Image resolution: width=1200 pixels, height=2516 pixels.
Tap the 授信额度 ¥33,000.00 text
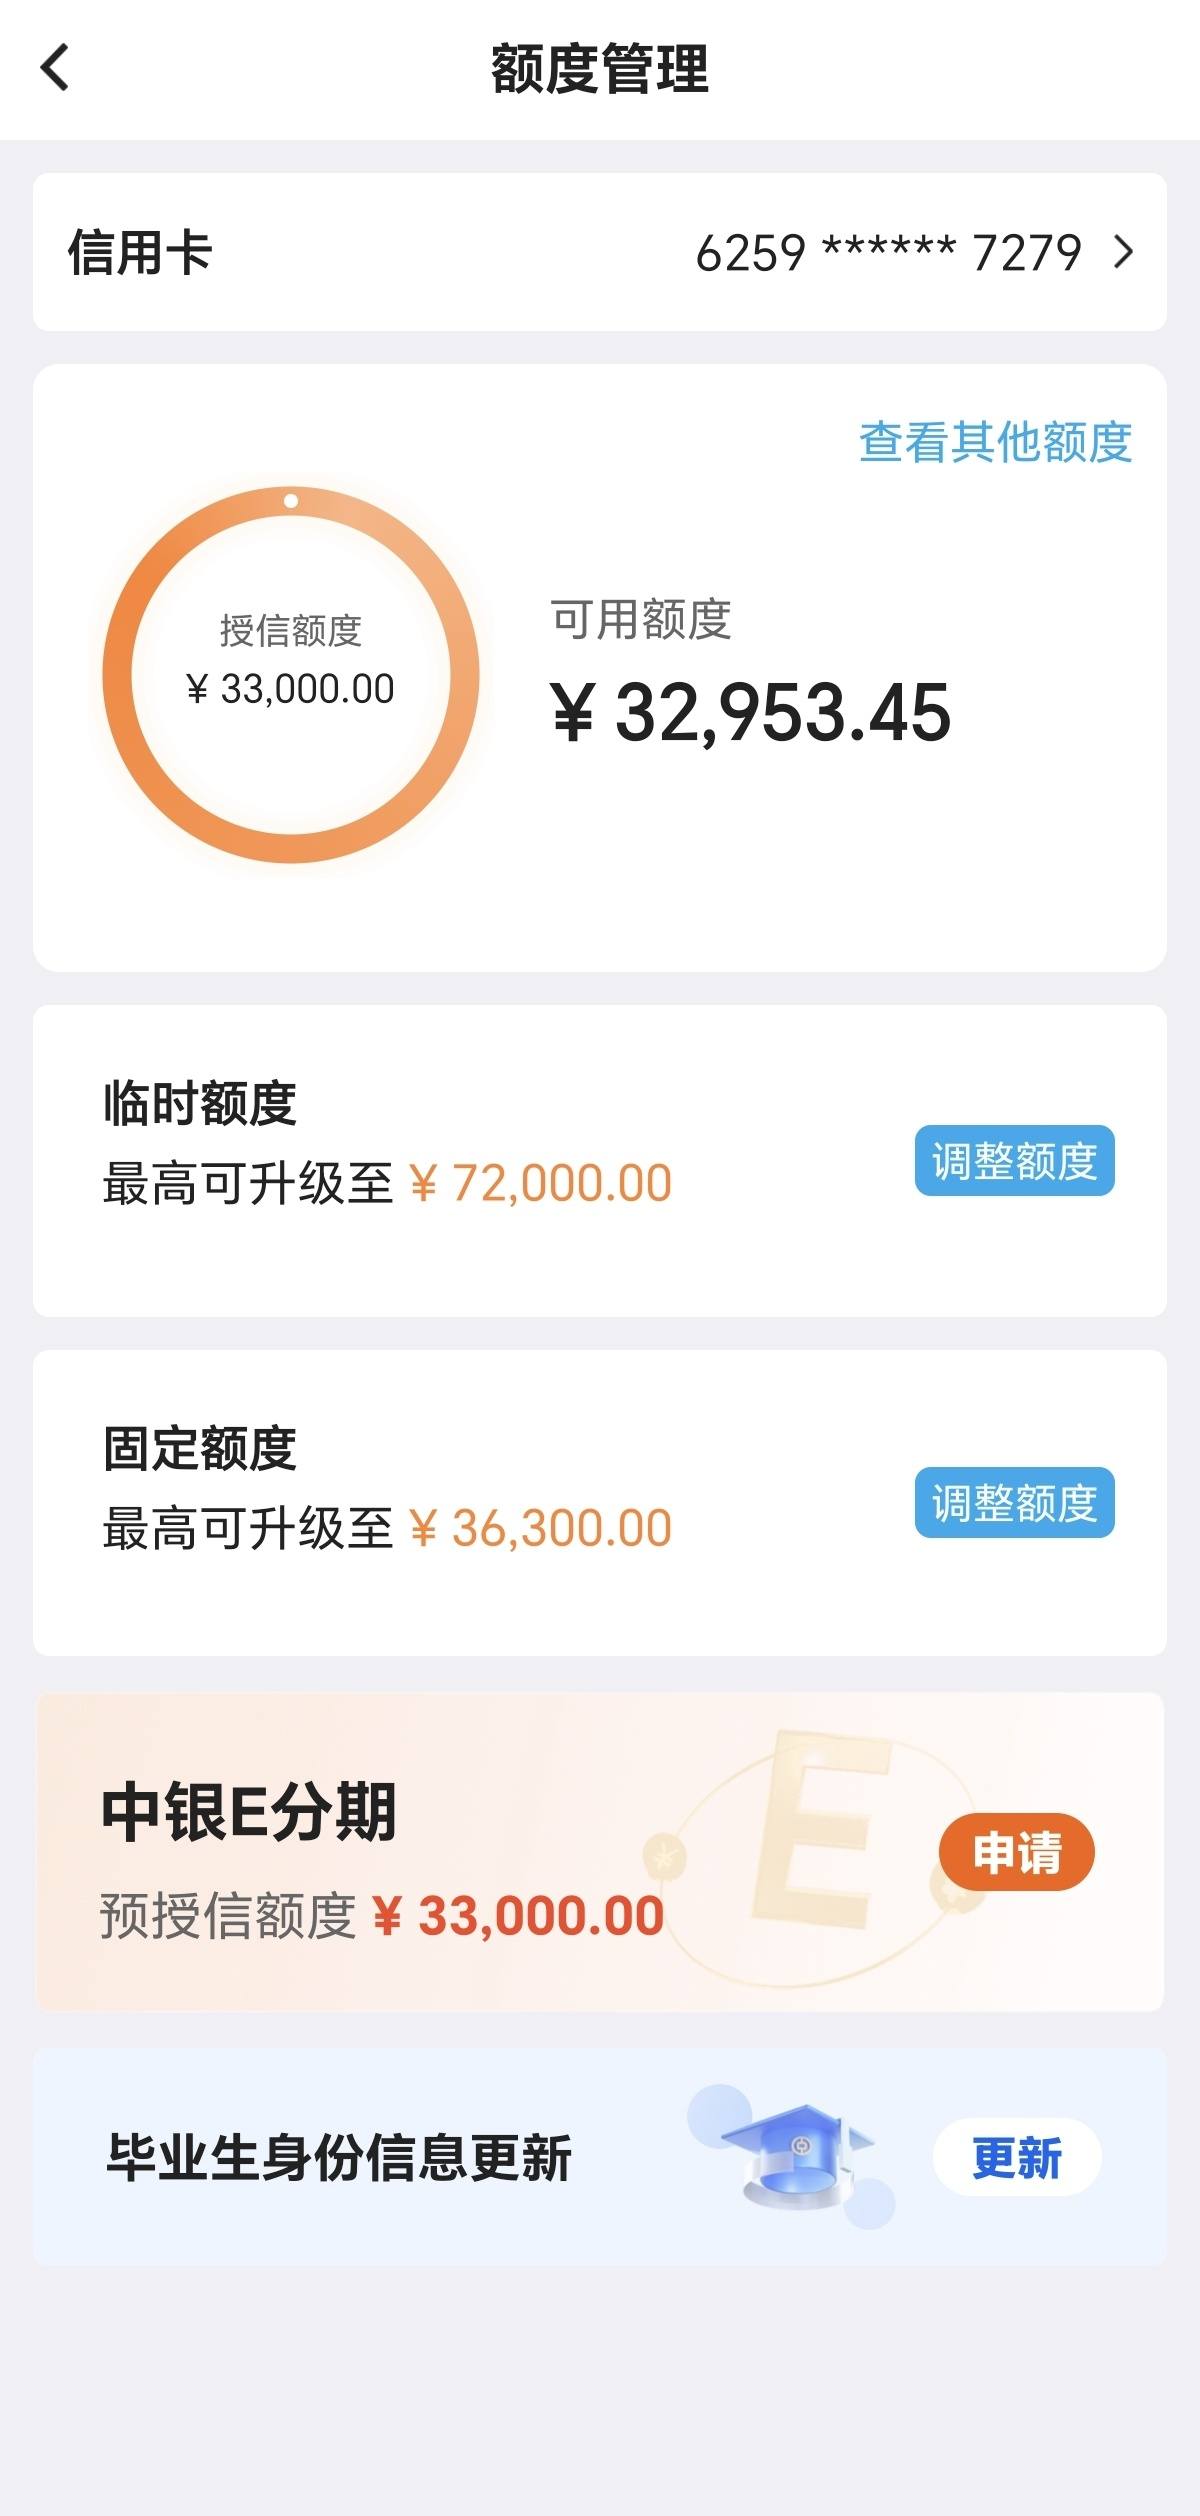click(x=291, y=660)
